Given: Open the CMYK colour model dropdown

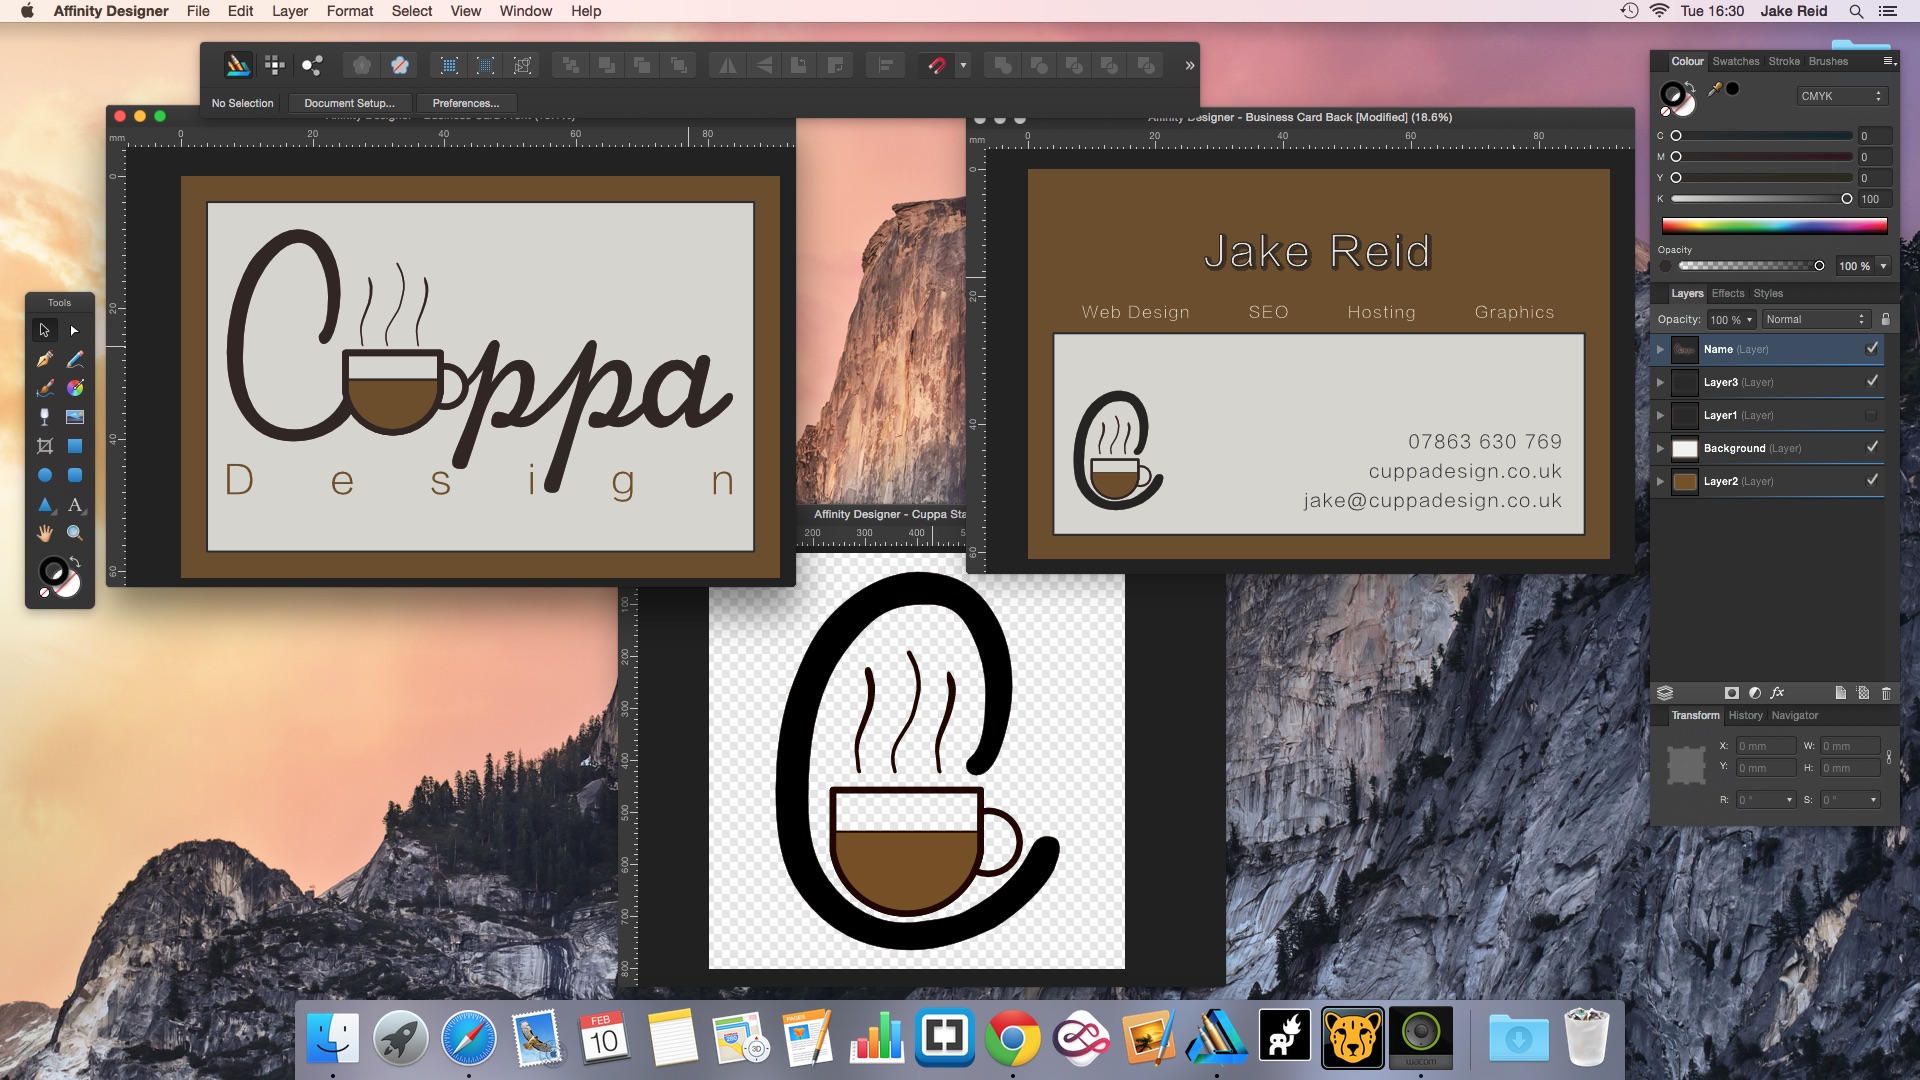Looking at the screenshot, I should [1841, 96].
